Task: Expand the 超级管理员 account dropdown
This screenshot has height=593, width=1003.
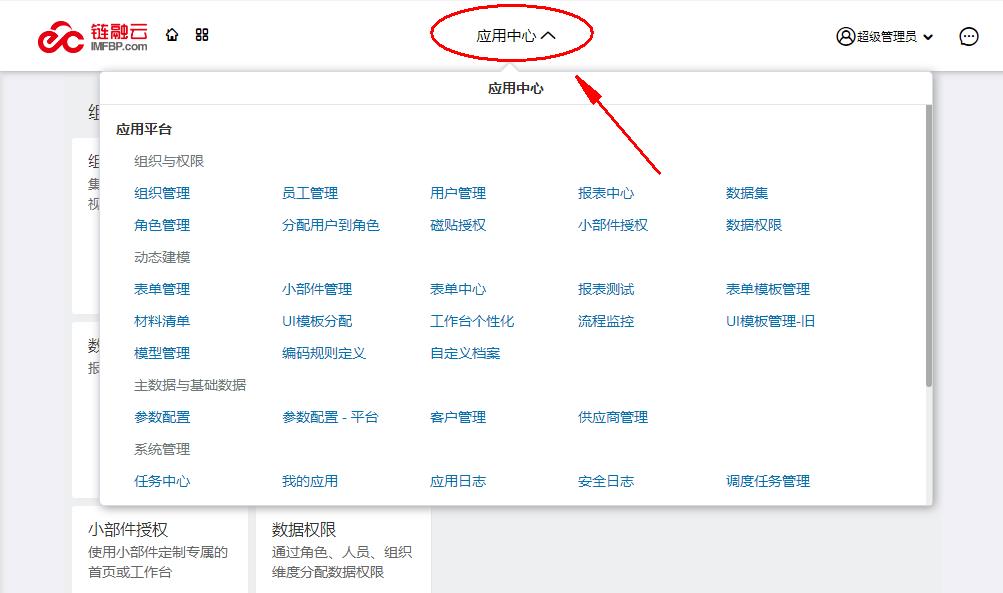Action: click(x=927, y=36)
